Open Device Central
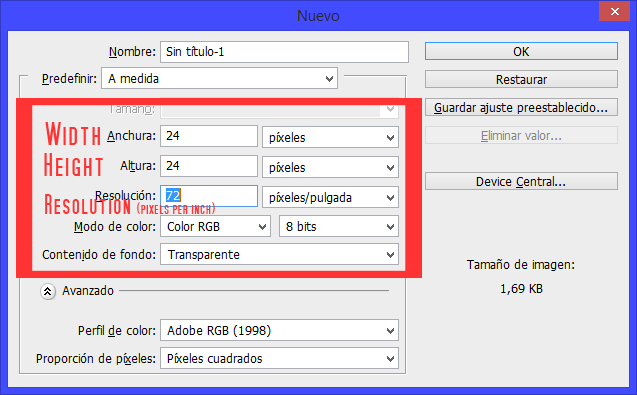637x395 pixels. point(521,181)
